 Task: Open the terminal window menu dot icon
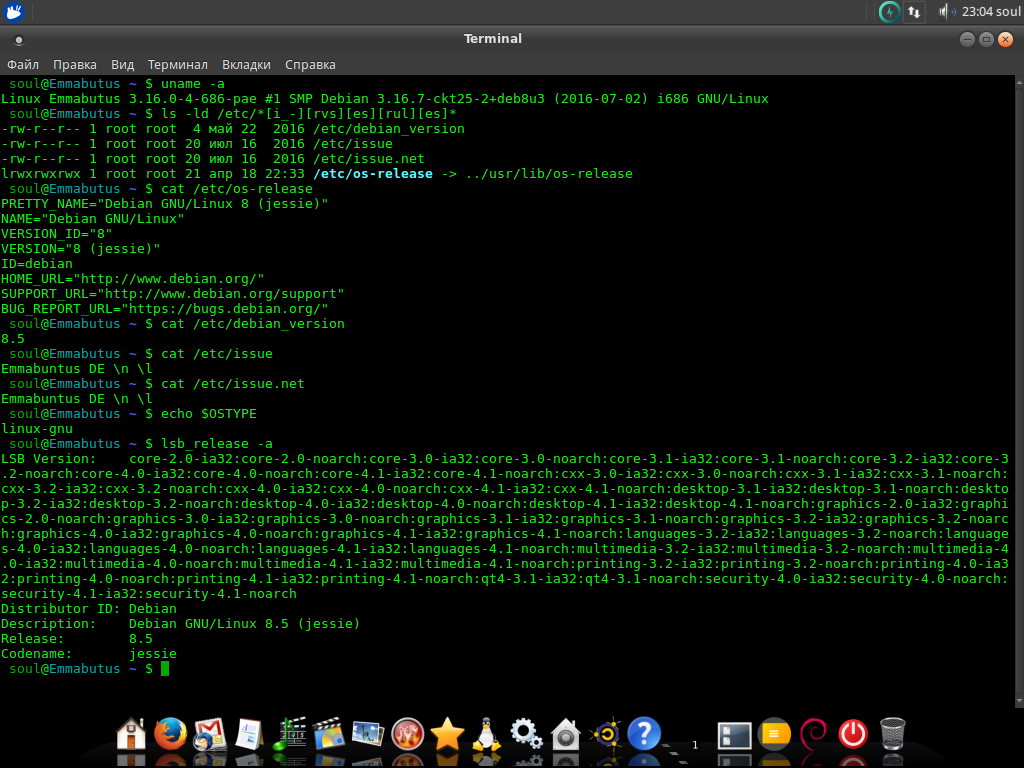pos(19,40)
